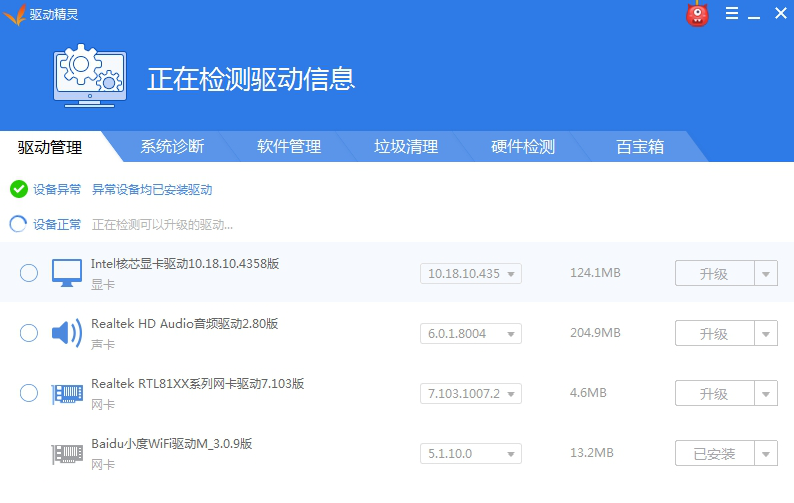Click the spinning 设备正常 loading icon
This screenshot has height=503, width=794.
[18, 224]
